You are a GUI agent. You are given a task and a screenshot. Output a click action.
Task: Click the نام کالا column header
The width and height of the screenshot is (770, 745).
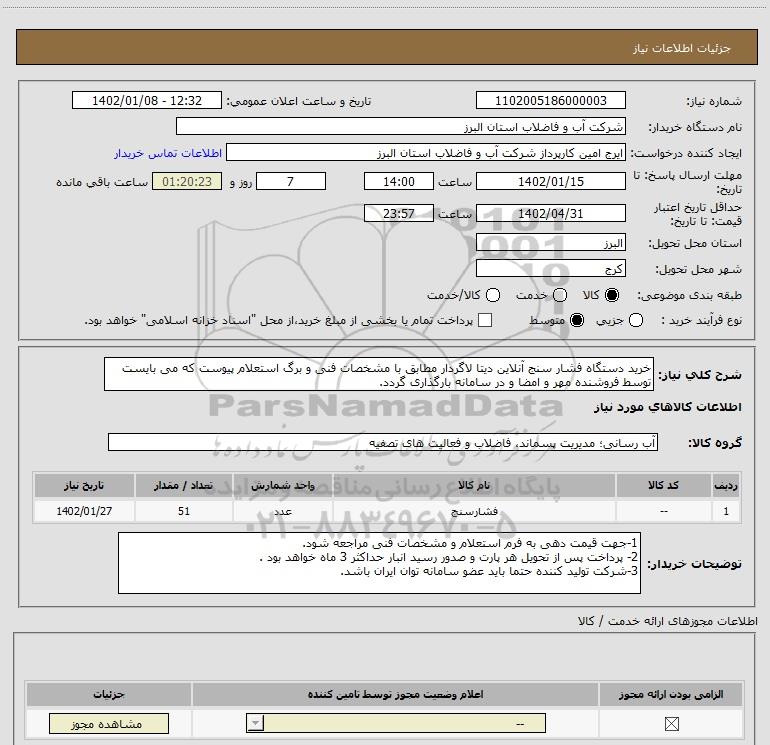[x=474, y=485]
